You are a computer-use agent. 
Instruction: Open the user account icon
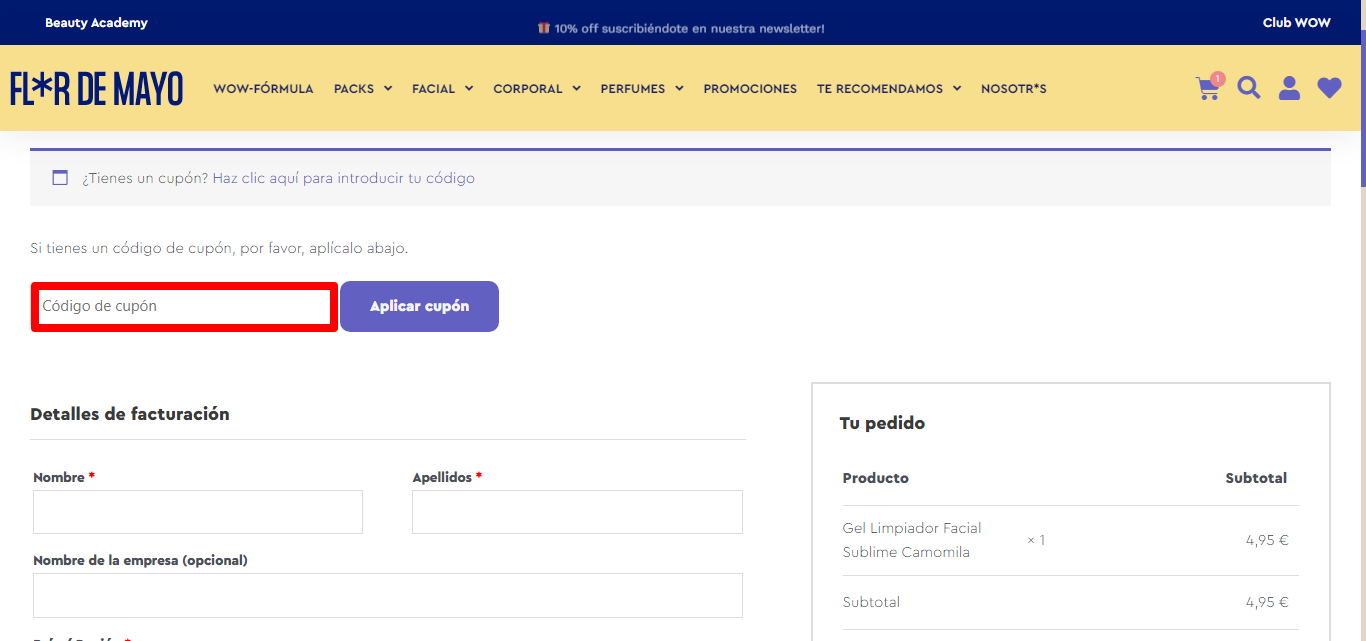(x=1290, y=88)
